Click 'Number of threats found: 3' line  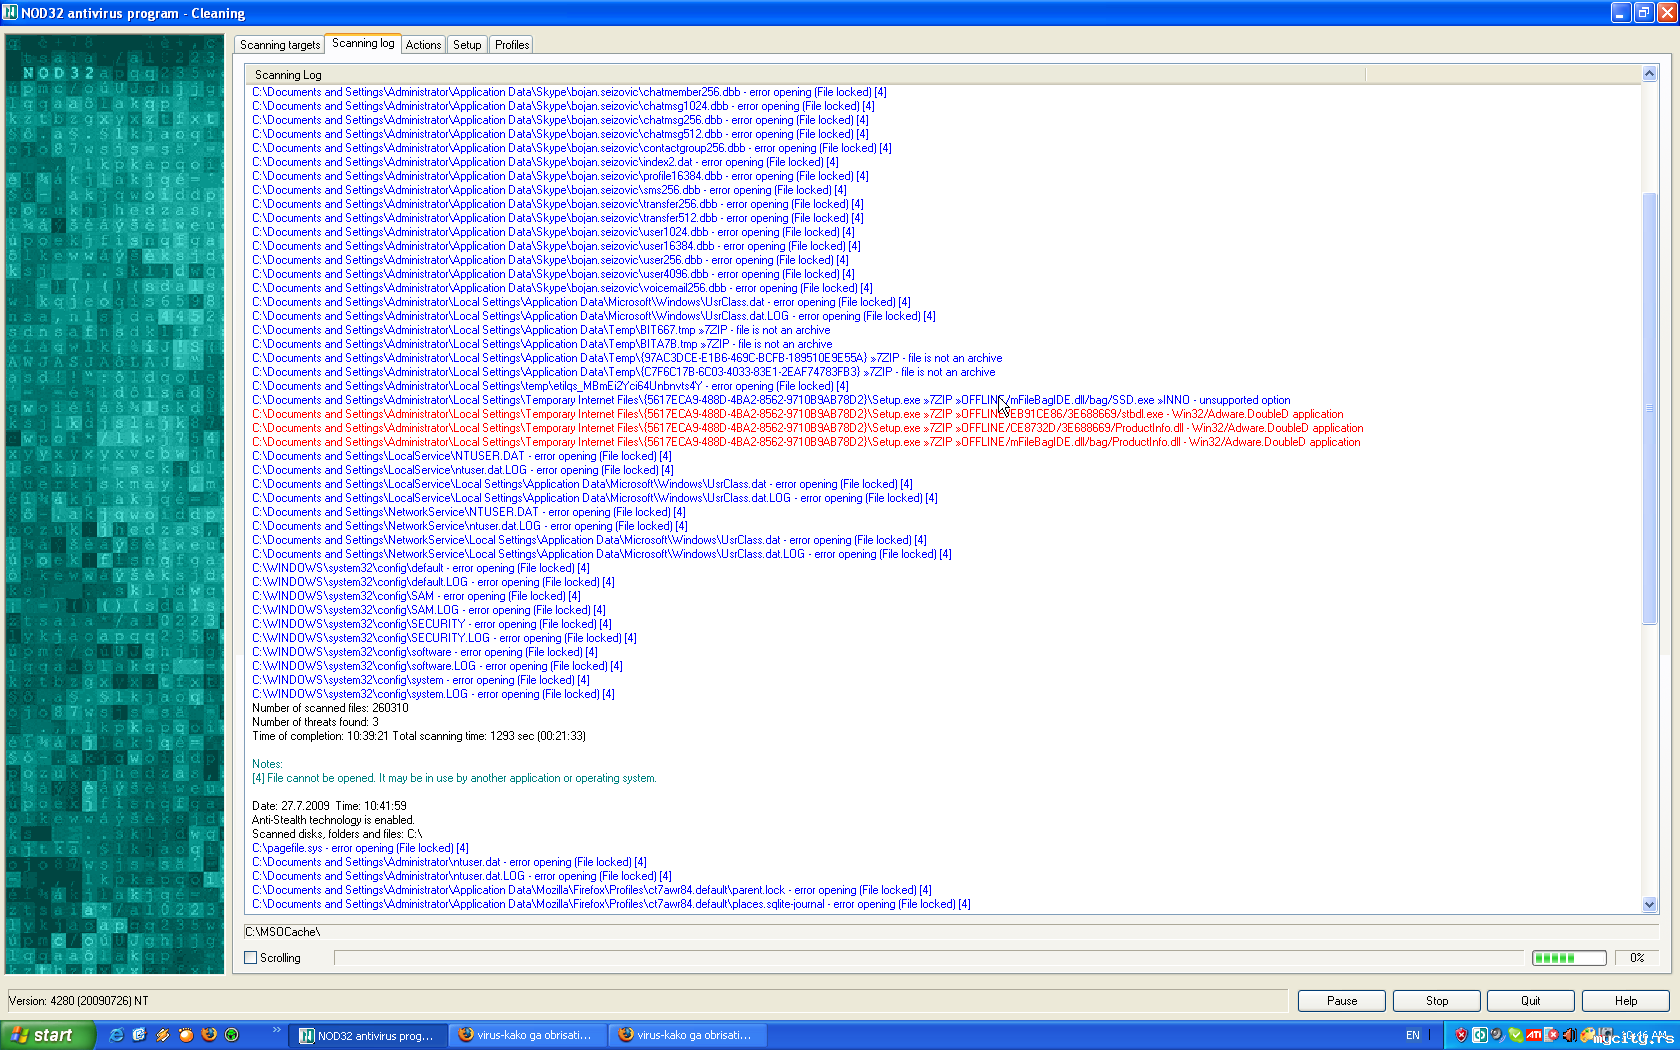pos(315,722)
